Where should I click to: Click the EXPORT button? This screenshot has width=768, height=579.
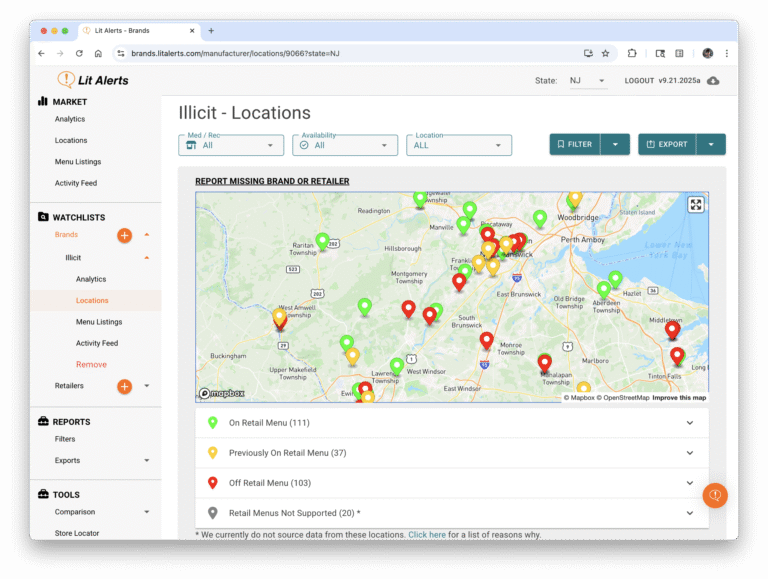point(666,144)
